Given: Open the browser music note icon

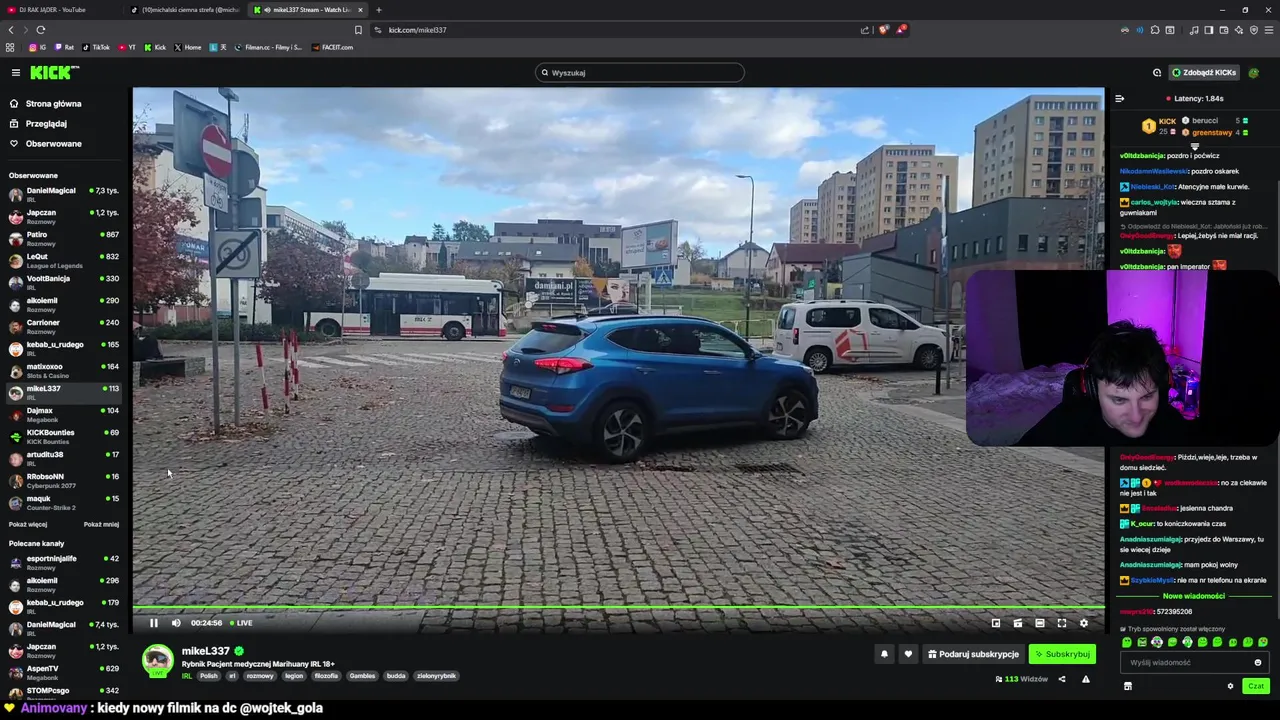Looking at the screenshot, I should (1194, 30).
